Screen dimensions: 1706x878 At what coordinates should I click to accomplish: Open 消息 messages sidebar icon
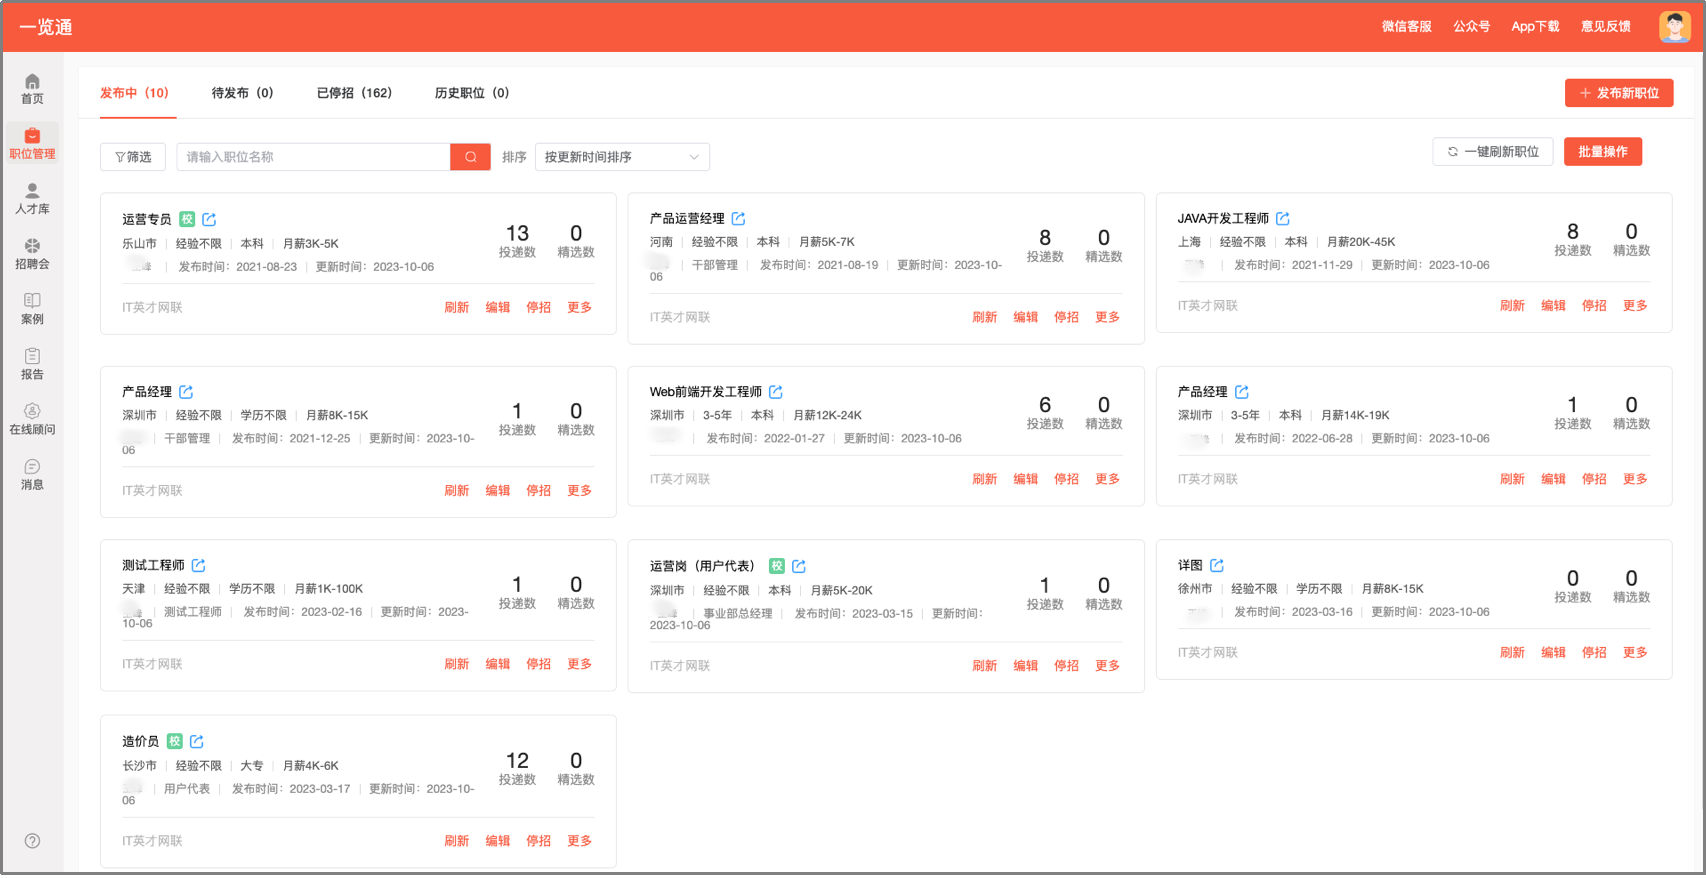[x=32, y=474]
